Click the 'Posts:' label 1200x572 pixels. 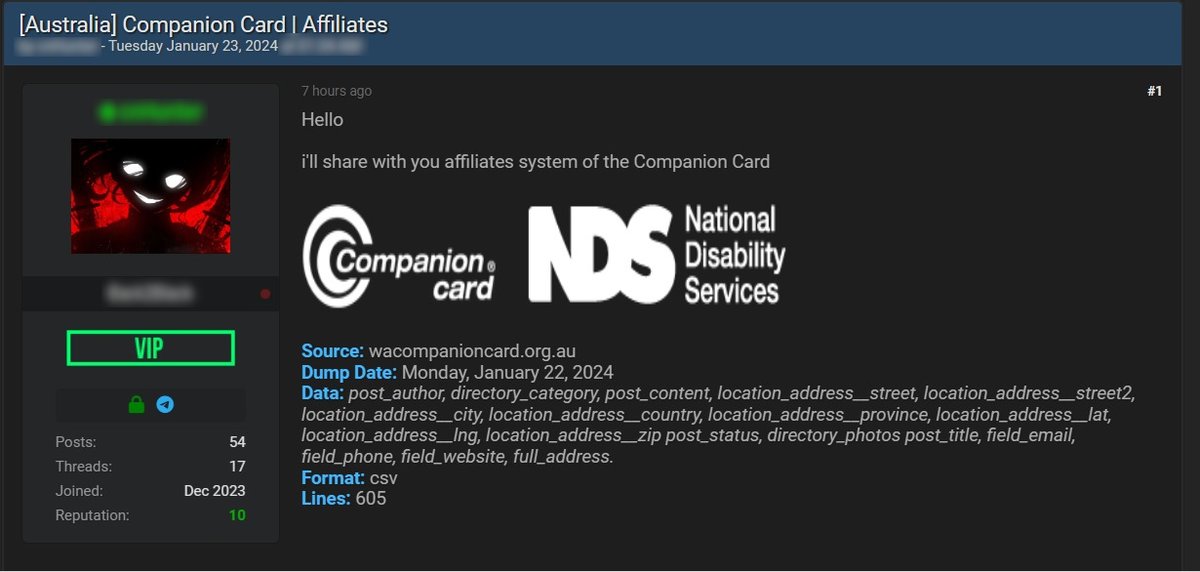click(x=76, y=441)
